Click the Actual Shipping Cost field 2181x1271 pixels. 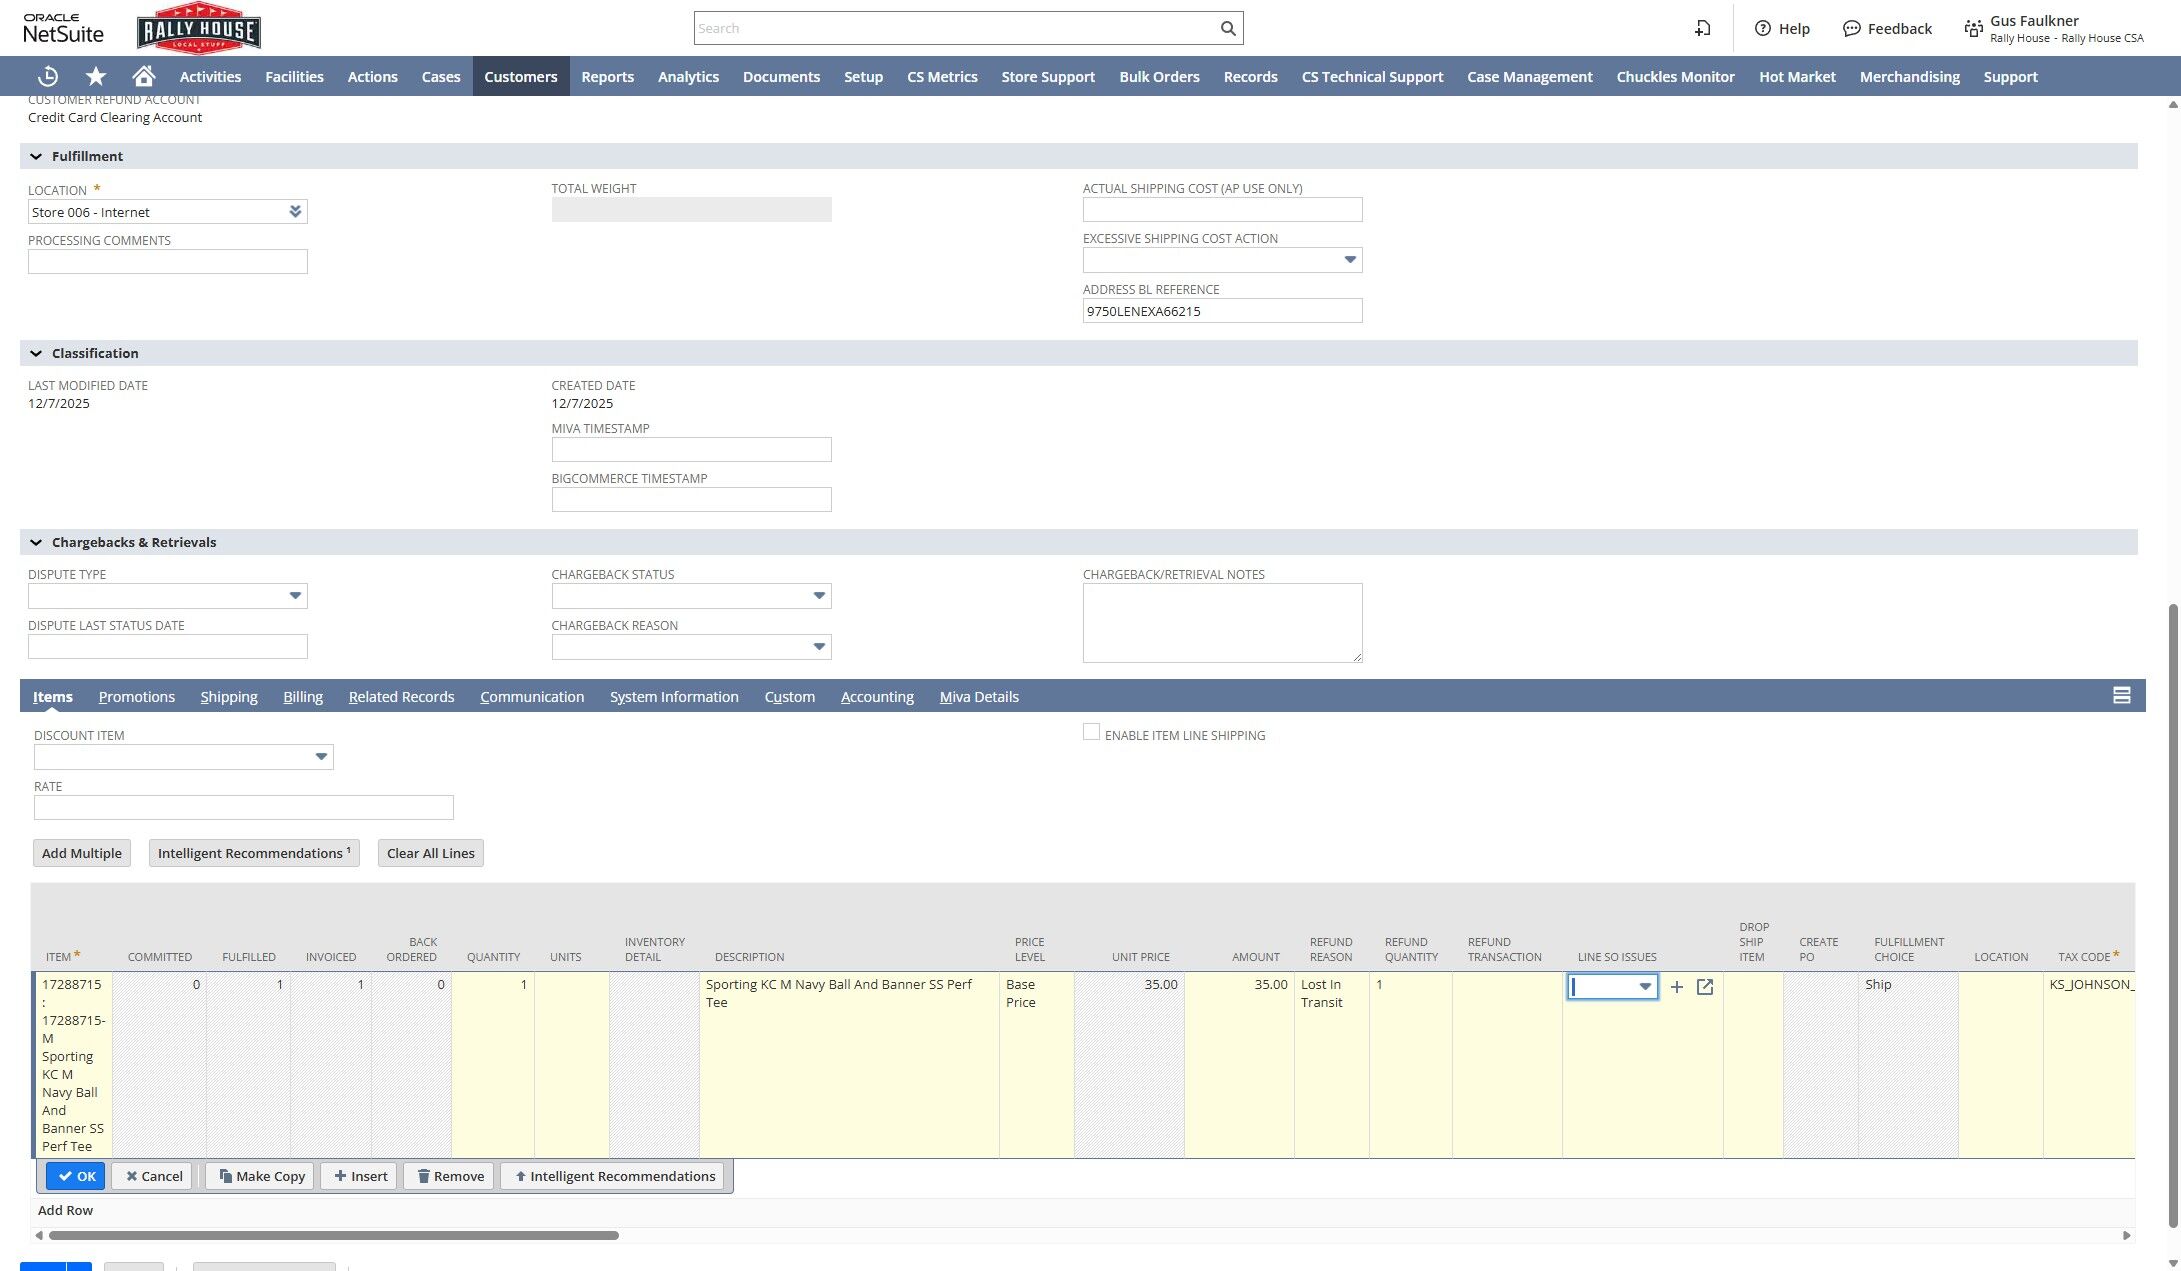click(x=1222, y=210)
